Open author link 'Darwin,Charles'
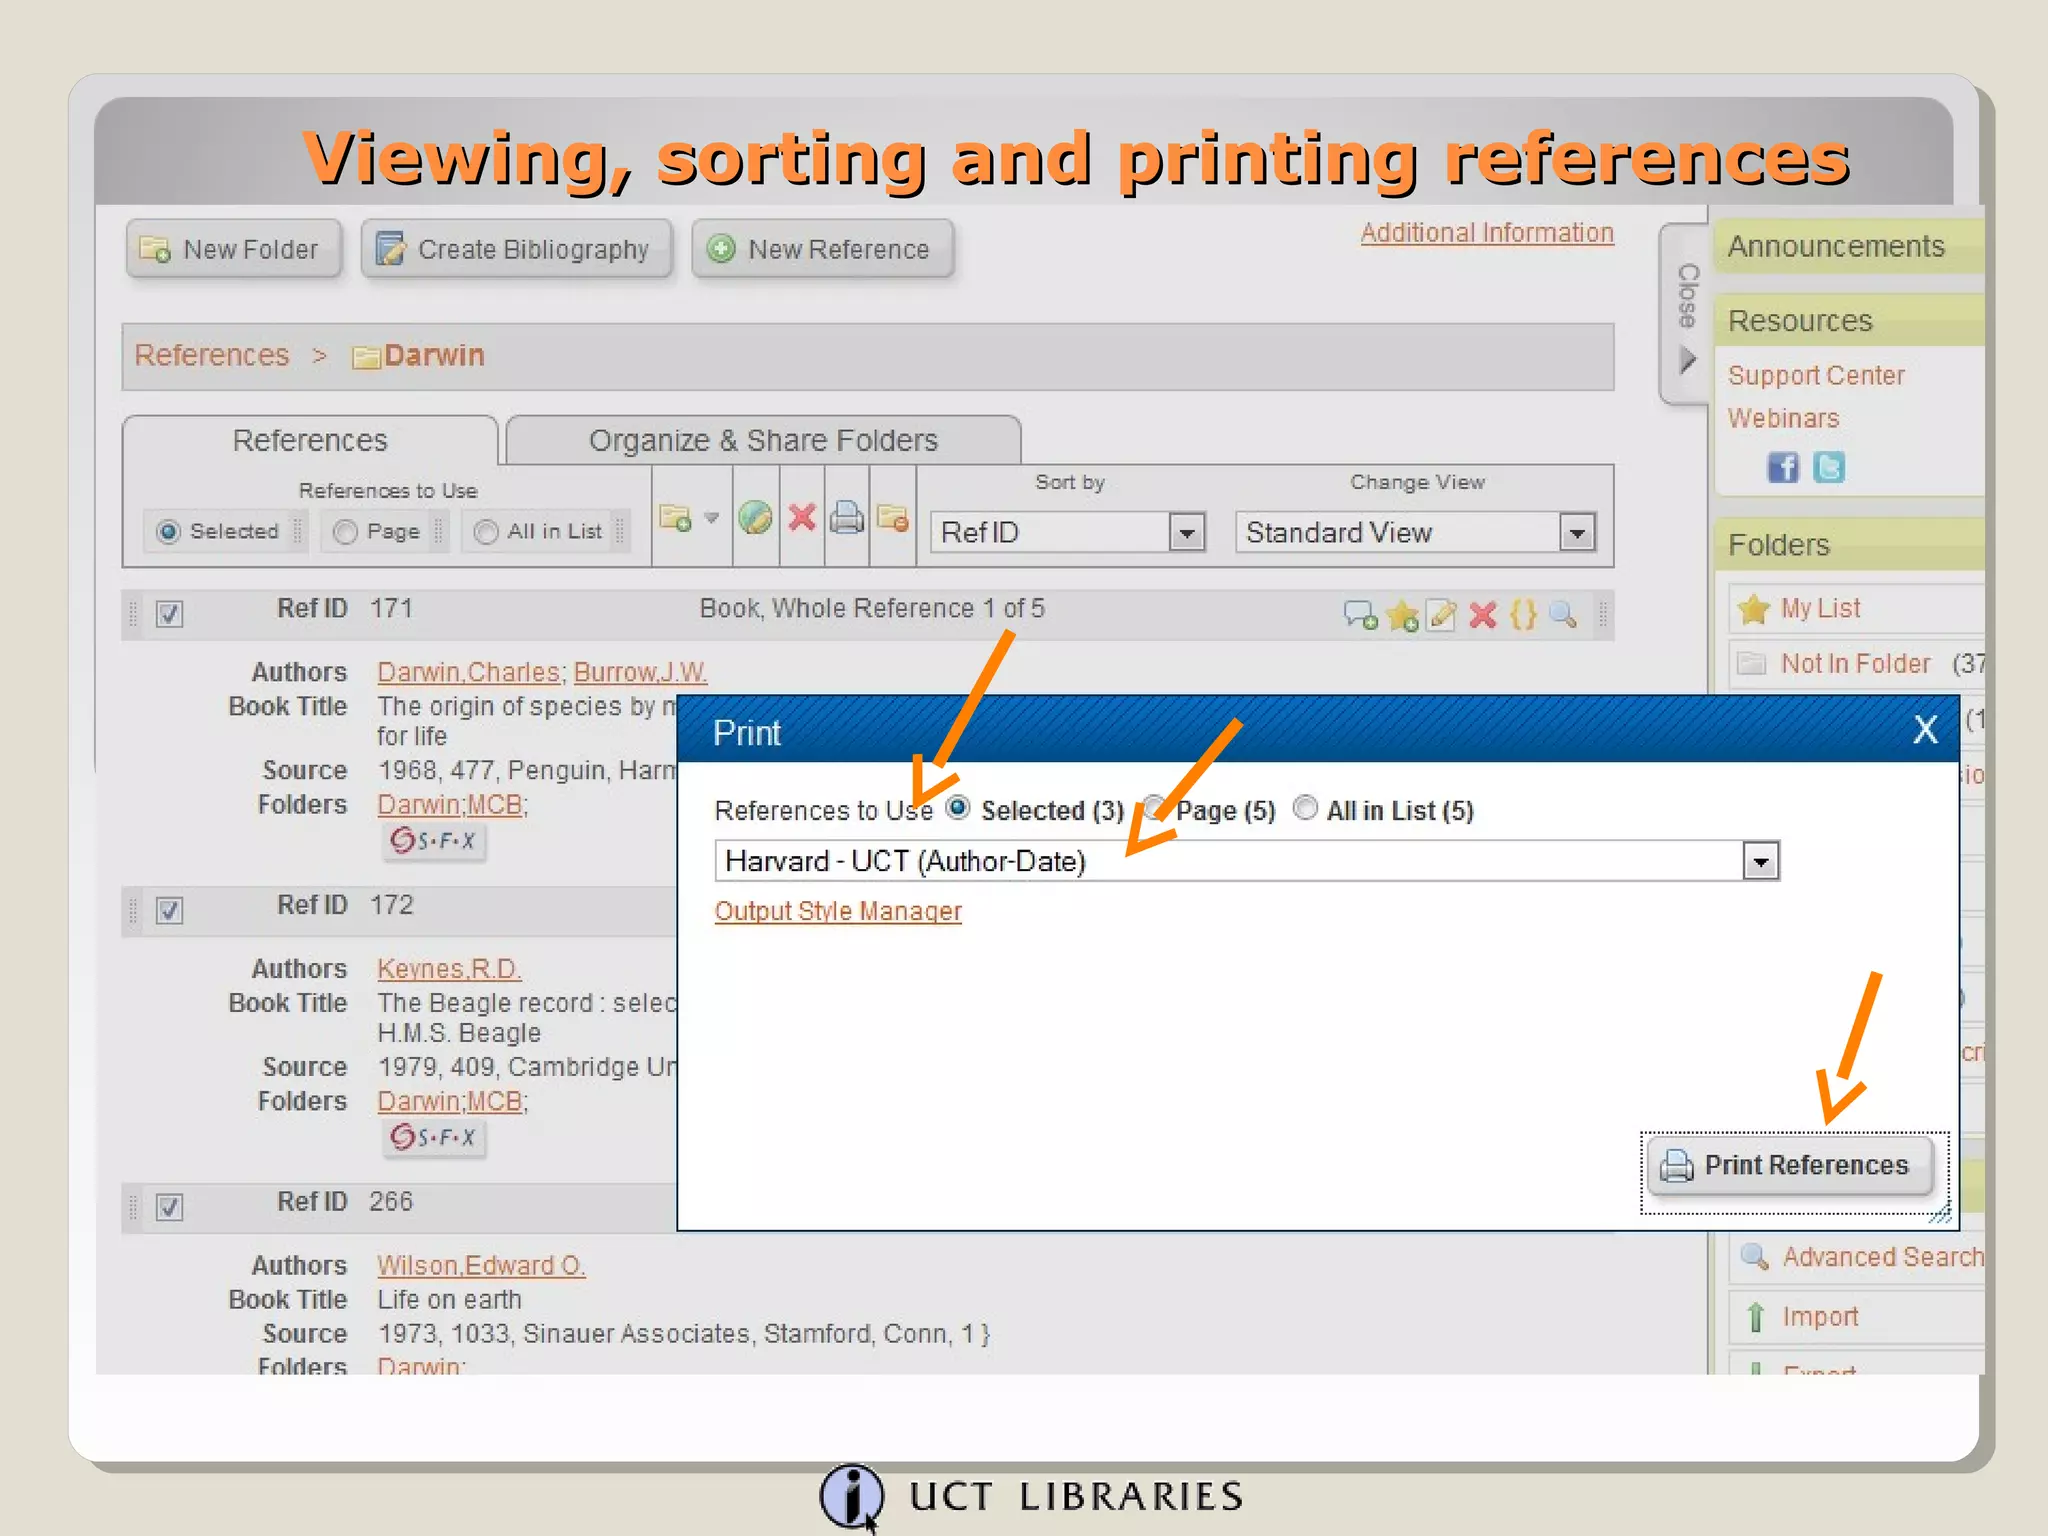The image size is (2048, 1536). (x=468, y=673)
